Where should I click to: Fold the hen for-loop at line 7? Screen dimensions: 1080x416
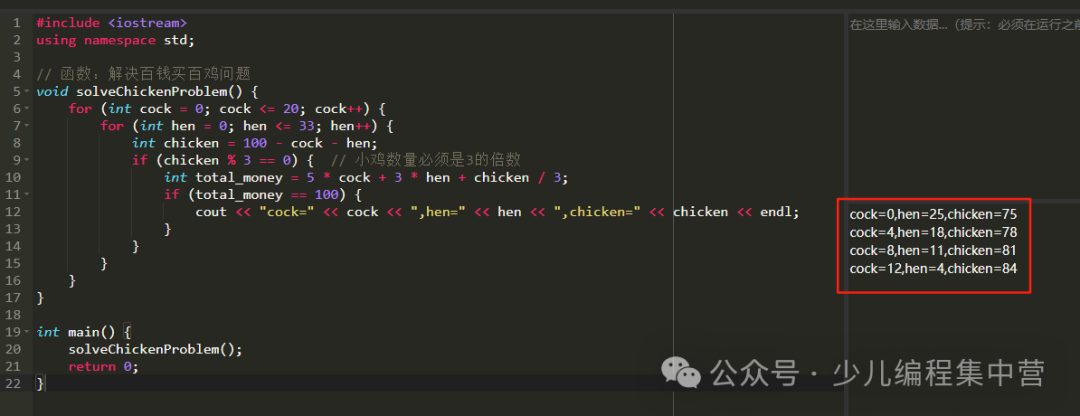click(27, 126)
